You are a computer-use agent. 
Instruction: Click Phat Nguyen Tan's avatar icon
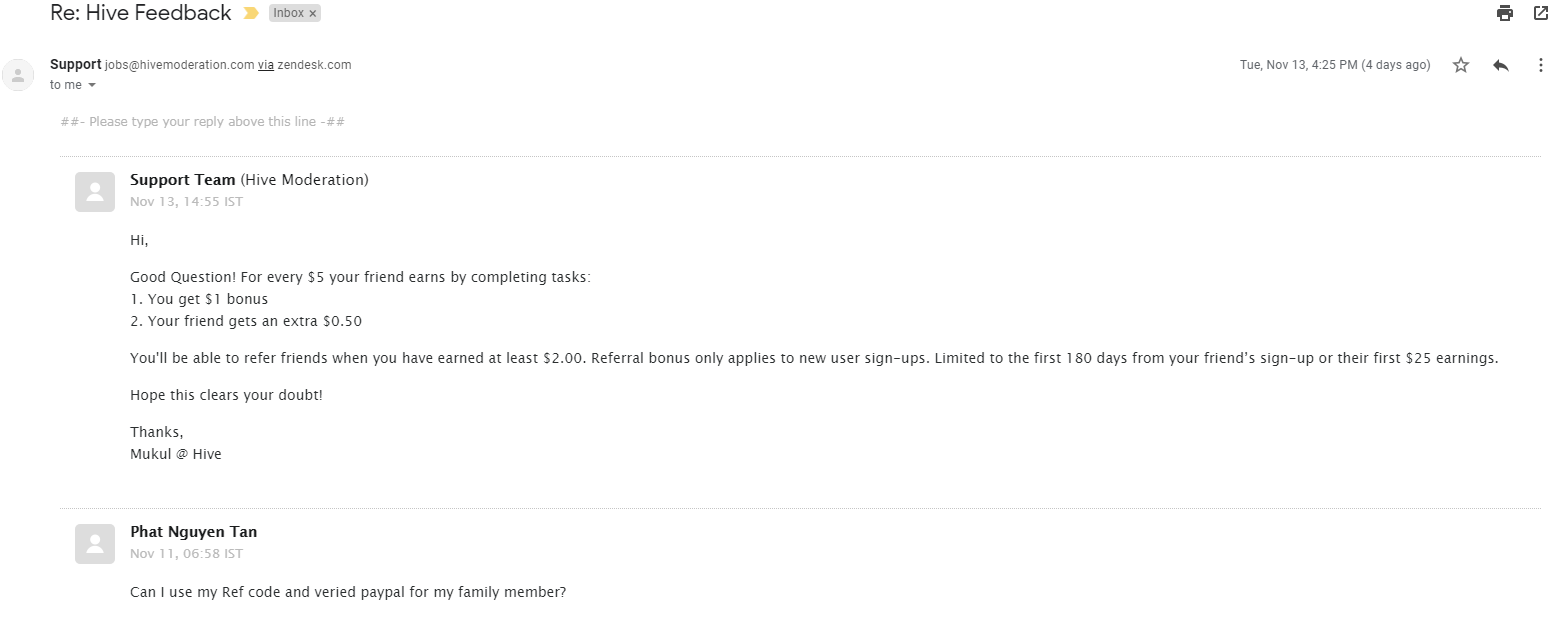tap(95, 544)
